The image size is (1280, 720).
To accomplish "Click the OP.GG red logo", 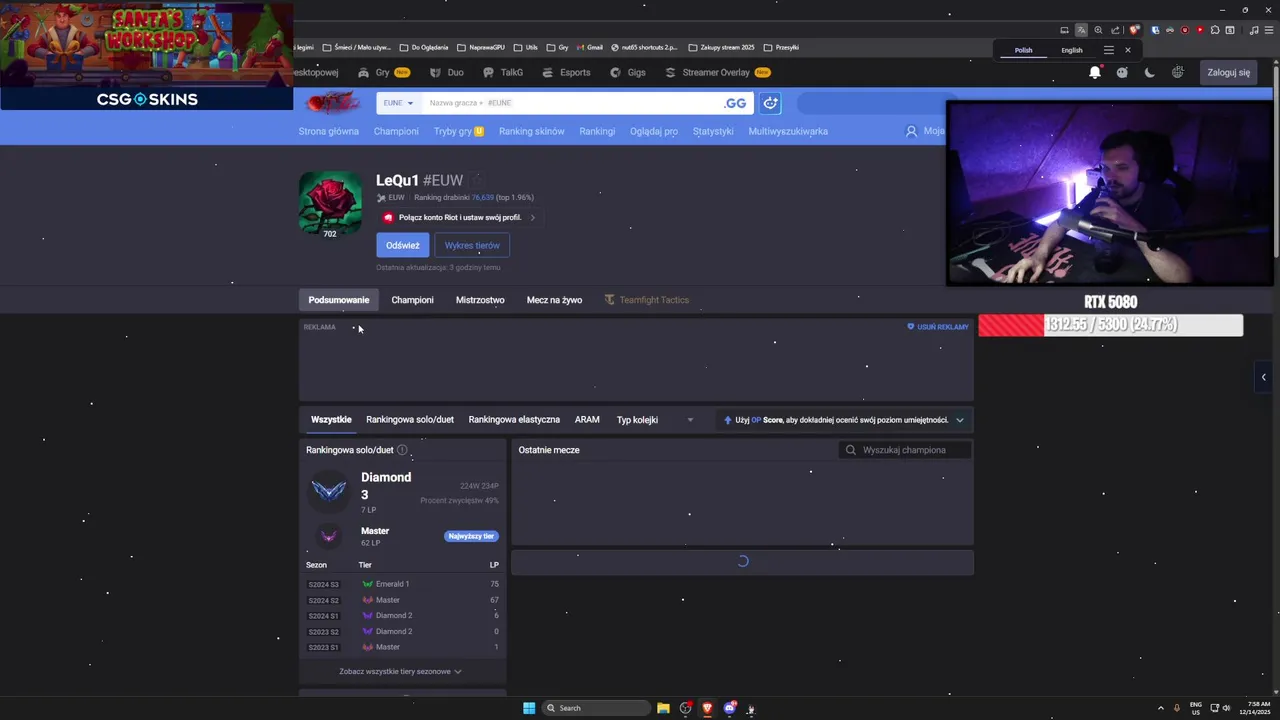I will (x=332, y=102).
